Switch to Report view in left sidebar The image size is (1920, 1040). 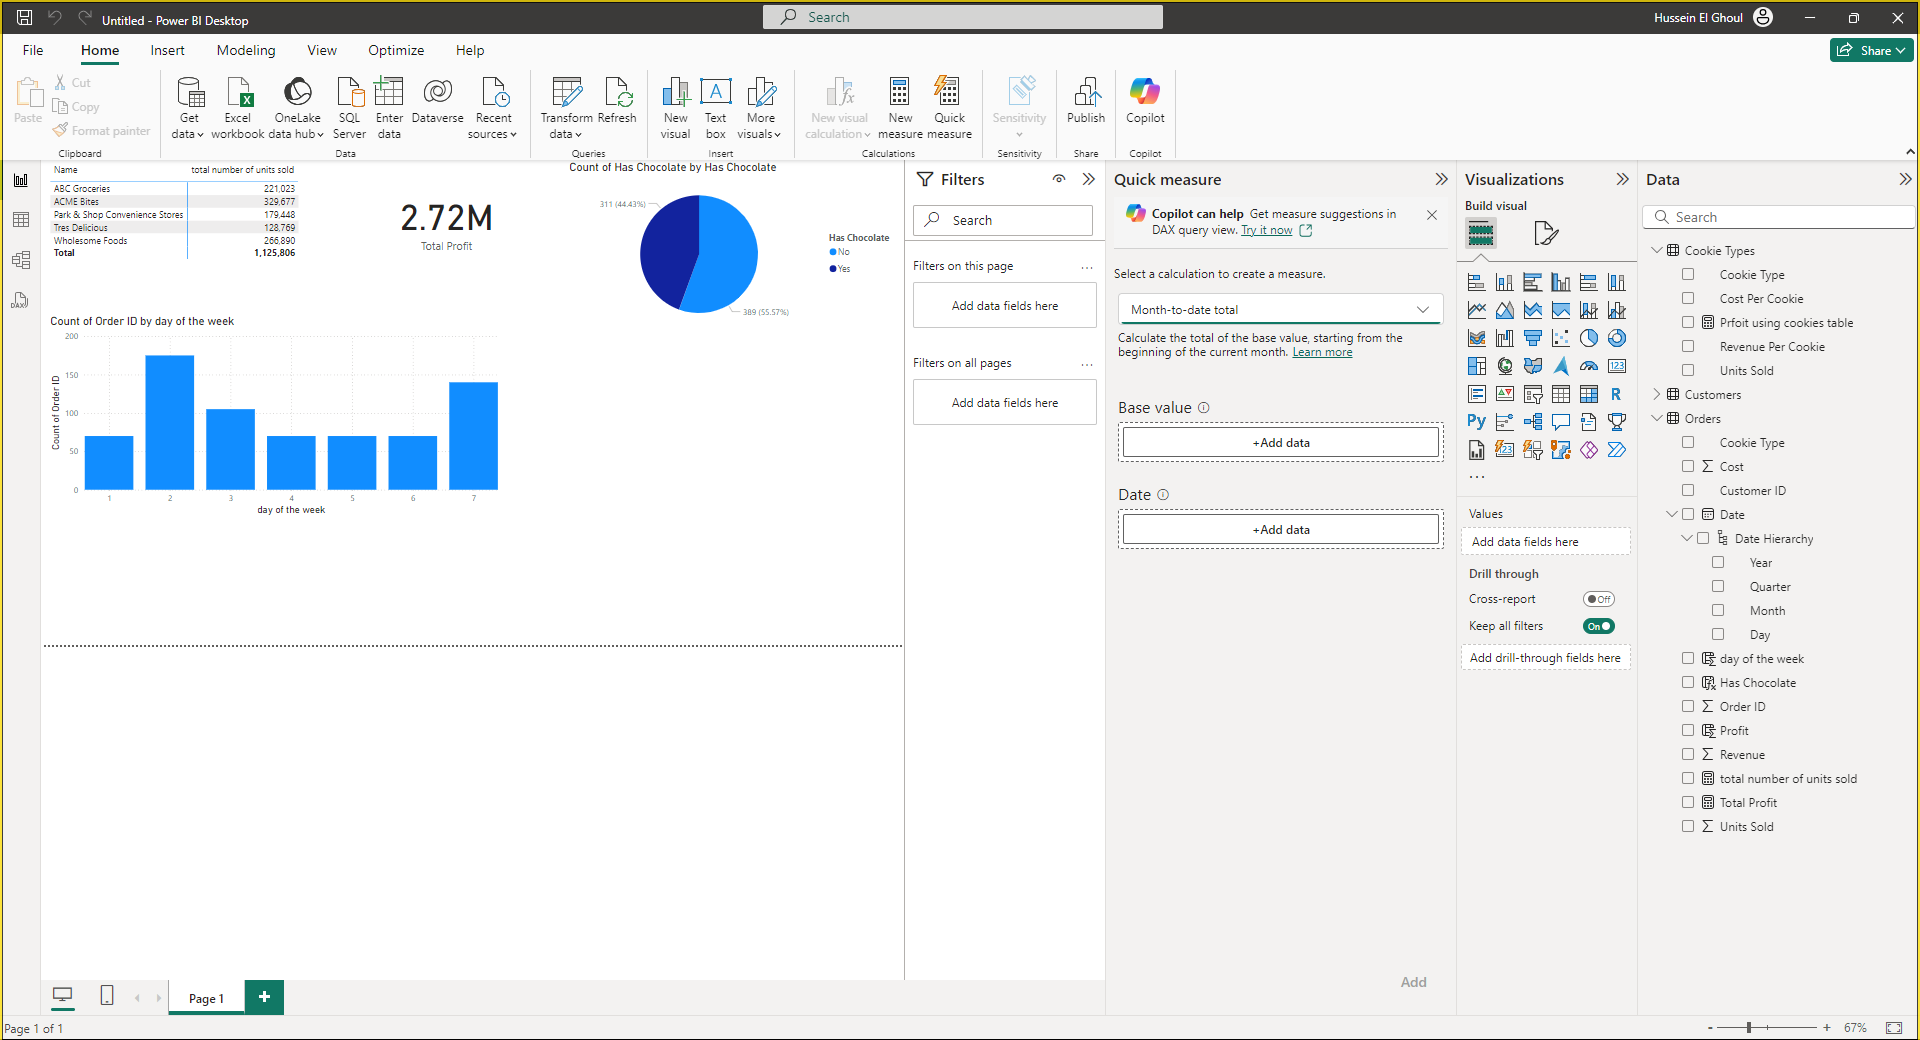coord(21,180)
